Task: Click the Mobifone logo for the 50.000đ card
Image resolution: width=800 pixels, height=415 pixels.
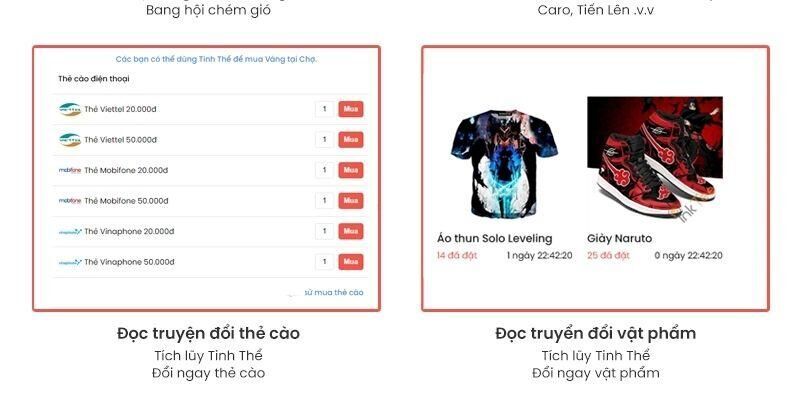Action: 70,201
